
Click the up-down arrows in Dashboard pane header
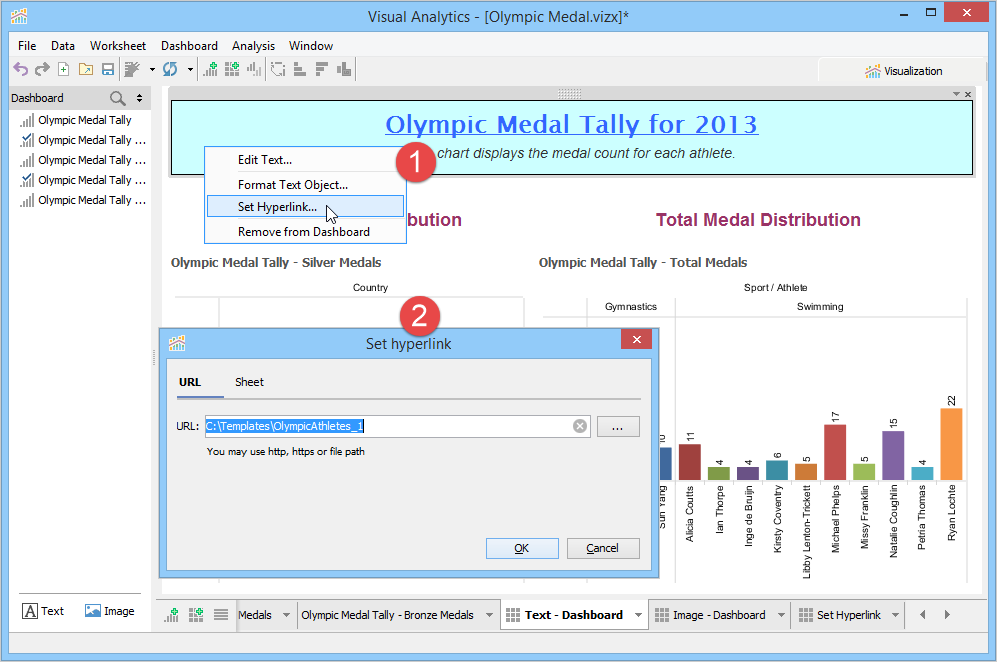coord(139,98)
